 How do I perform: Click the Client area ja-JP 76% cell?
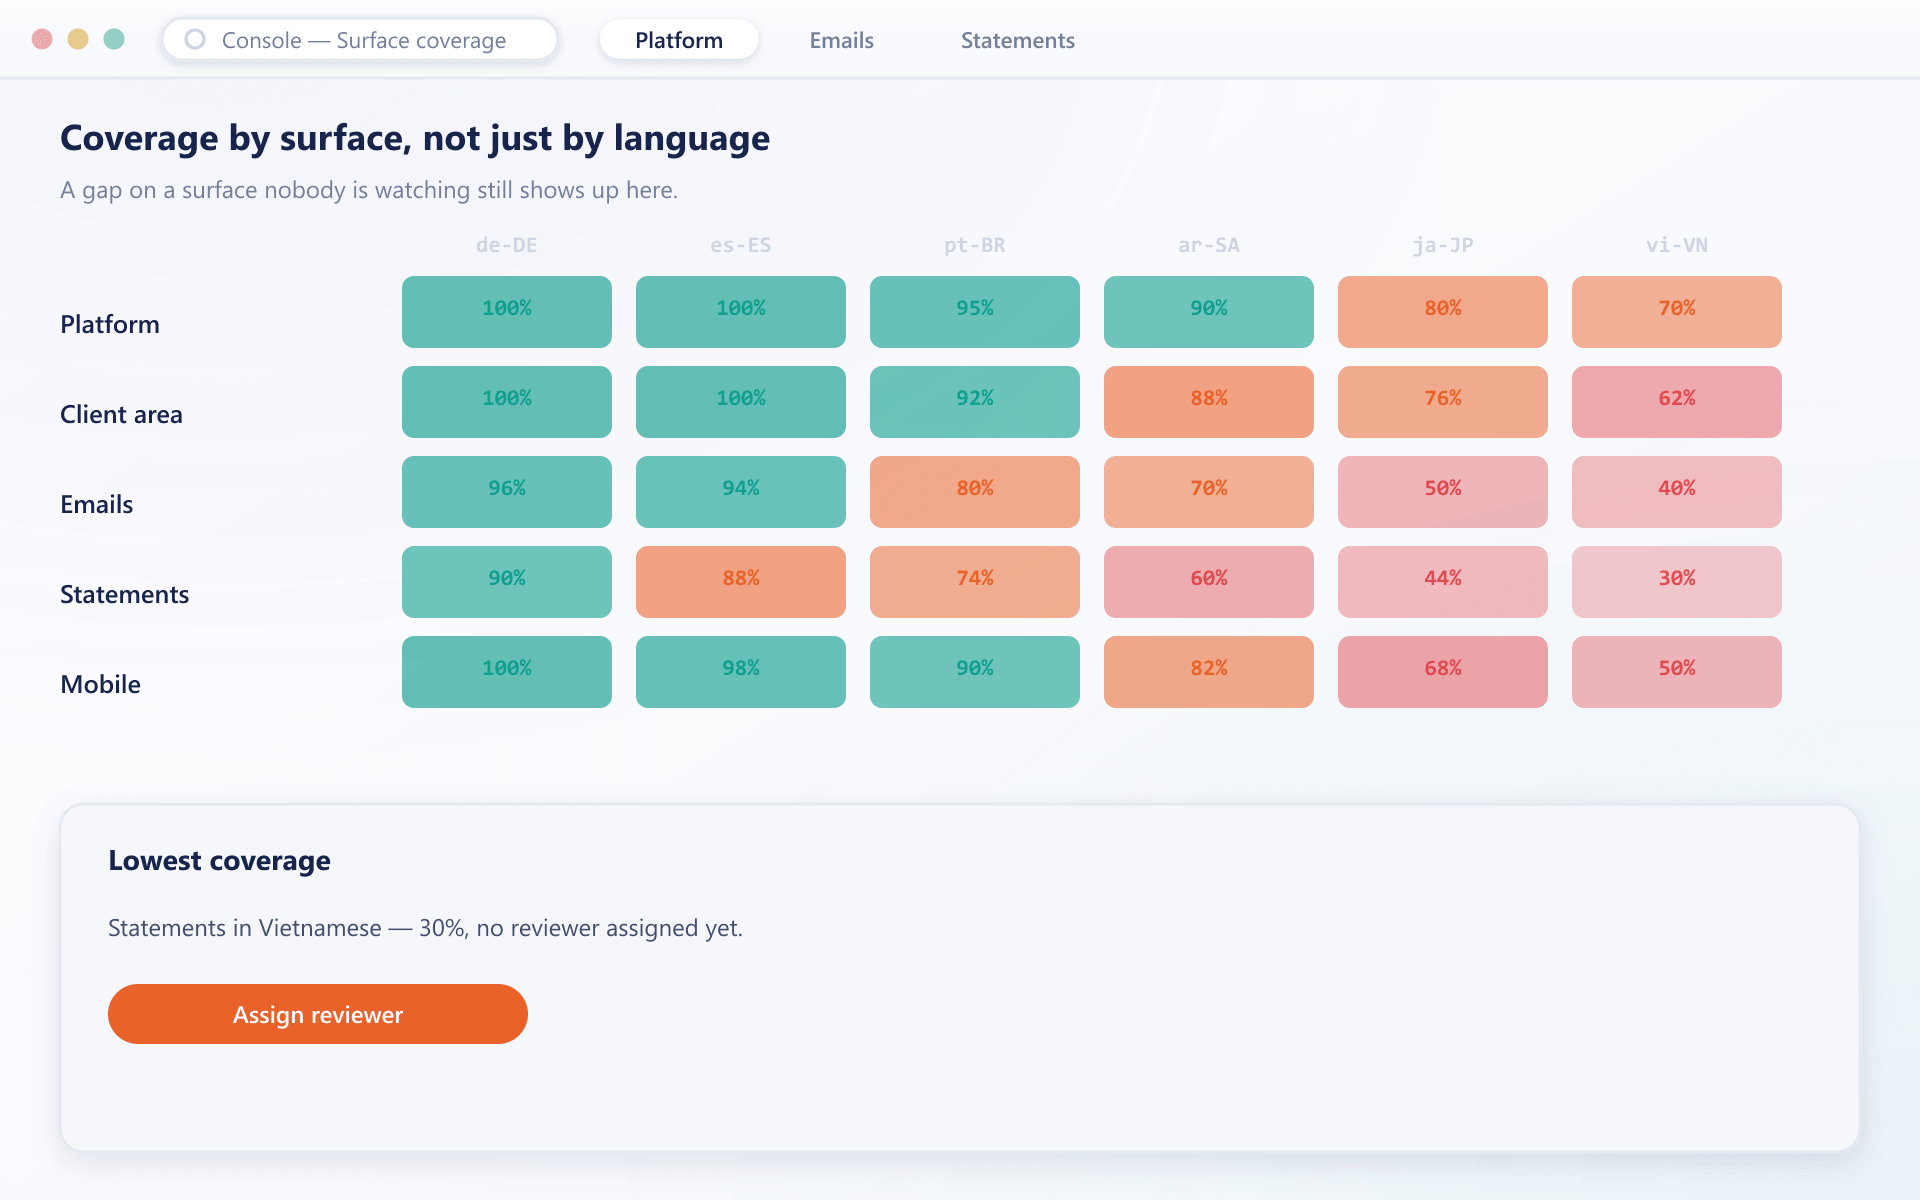point(1443,402)
